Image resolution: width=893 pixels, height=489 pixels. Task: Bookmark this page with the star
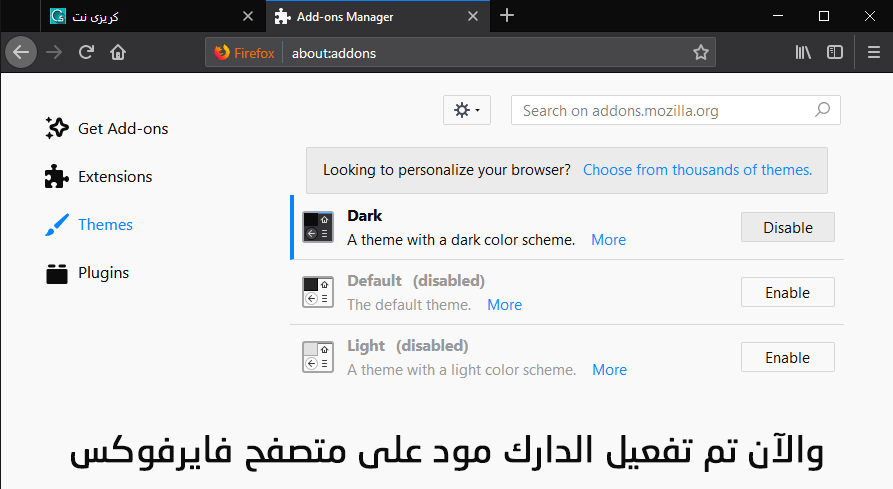(x=701, y=52)
